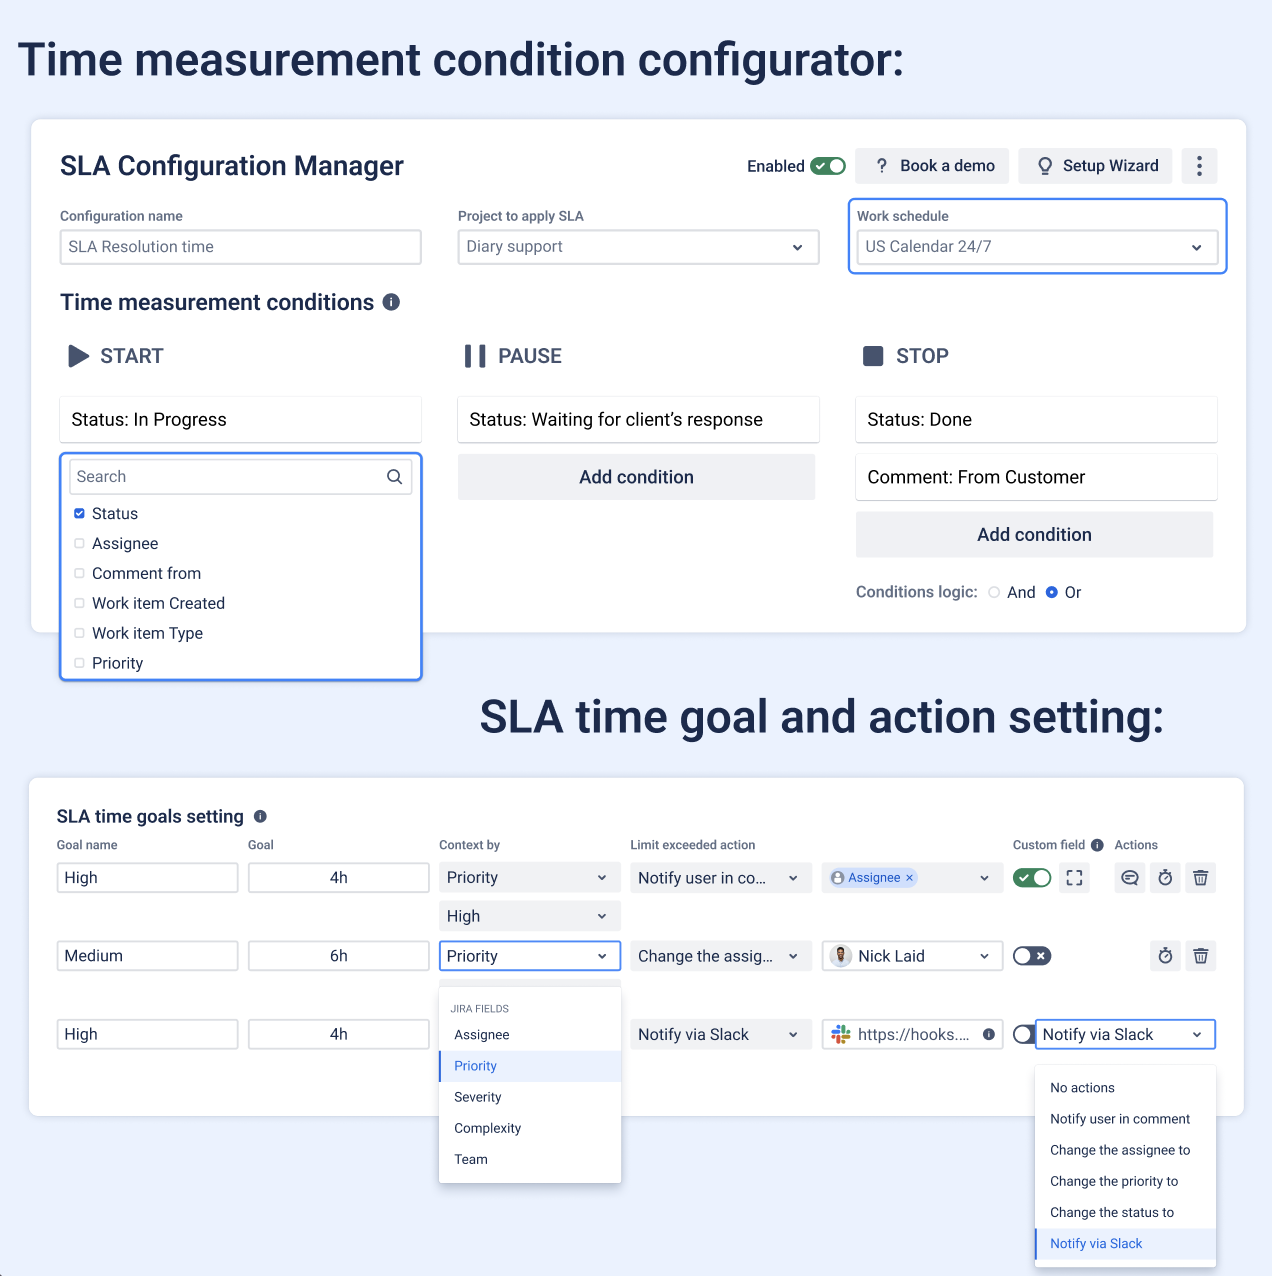Remove the Assignee tag with its x
Image resolution: width=1272 pixels, height=1276 pixels.
click(x=909, y=878)
